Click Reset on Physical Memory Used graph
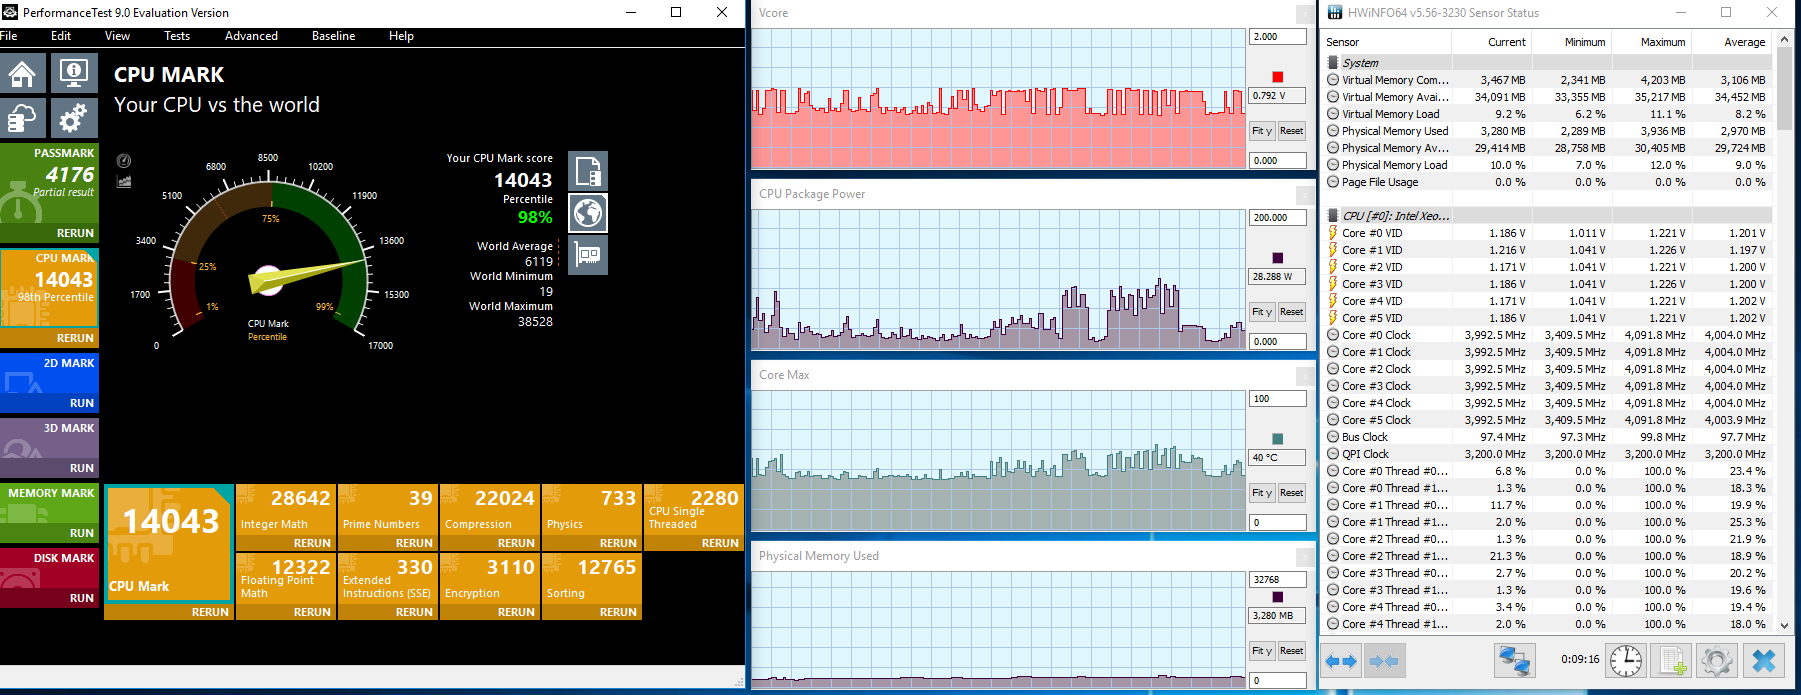Screen dimensions: 1801x695 (1291, 651)
